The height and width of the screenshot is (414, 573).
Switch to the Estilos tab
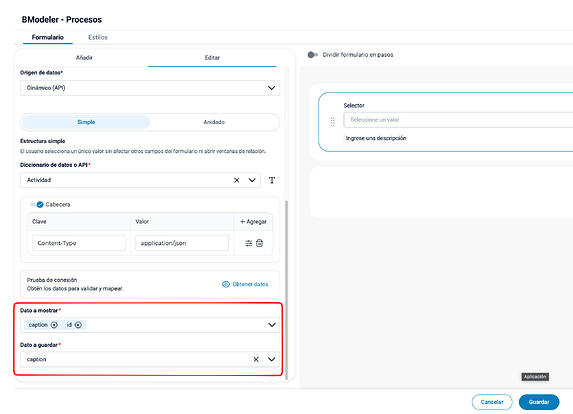[x=98, y=37]
